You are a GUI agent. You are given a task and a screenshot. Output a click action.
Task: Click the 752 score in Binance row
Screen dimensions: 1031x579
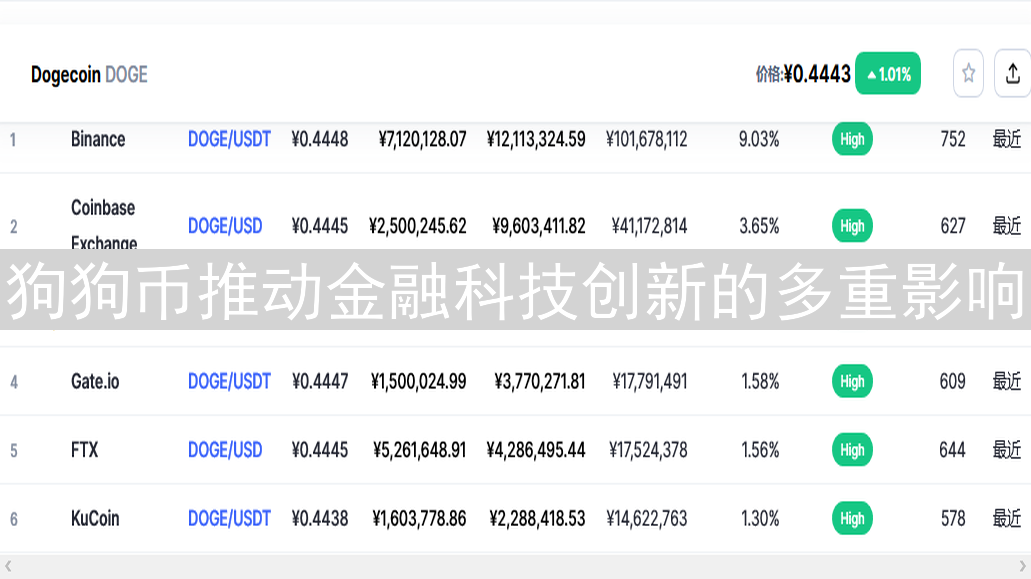(953, 139)
